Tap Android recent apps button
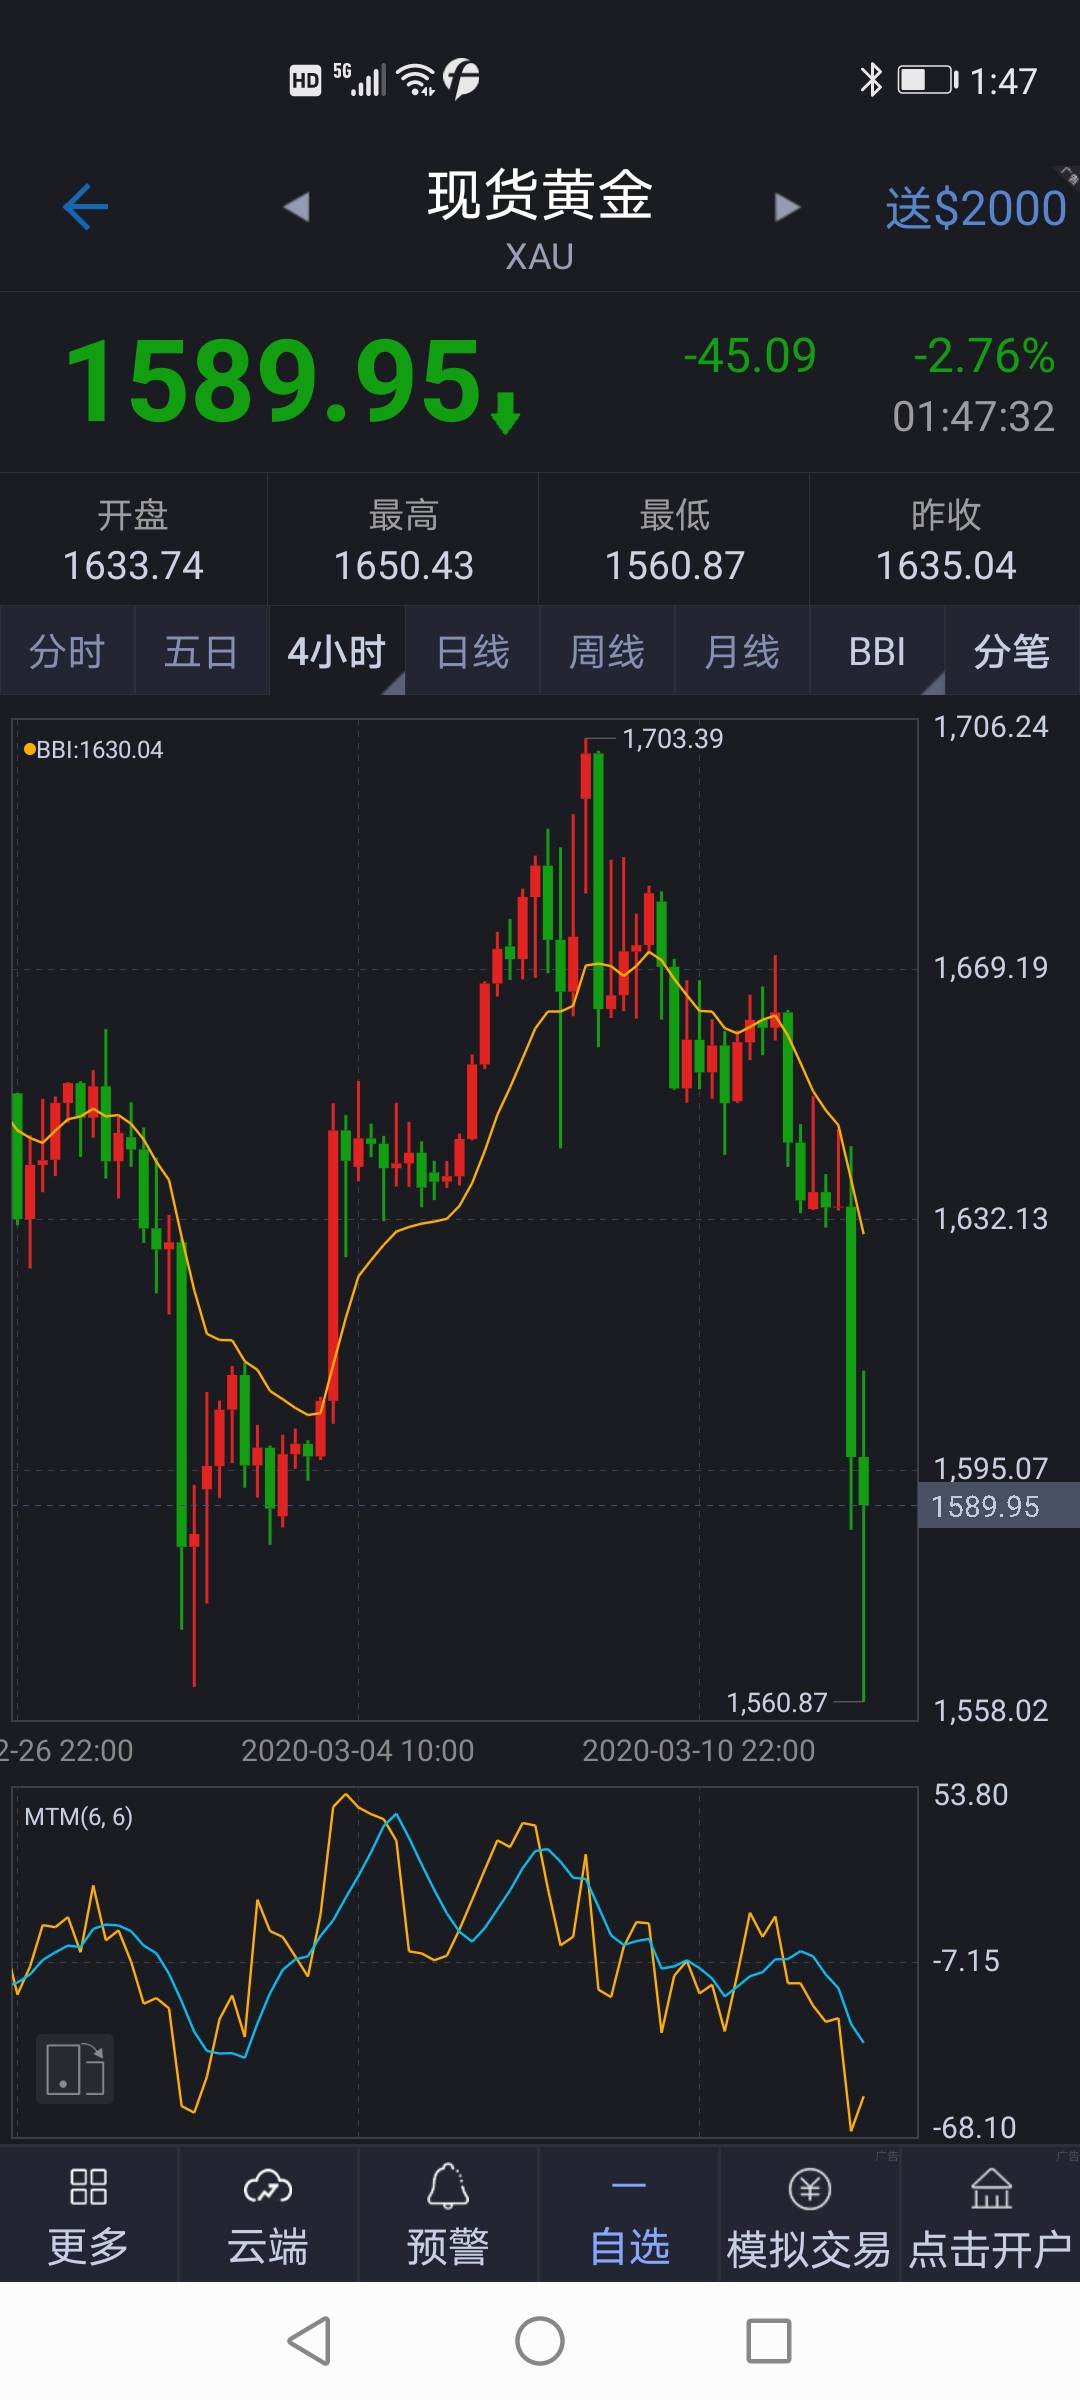 (x=769, y=2341)
